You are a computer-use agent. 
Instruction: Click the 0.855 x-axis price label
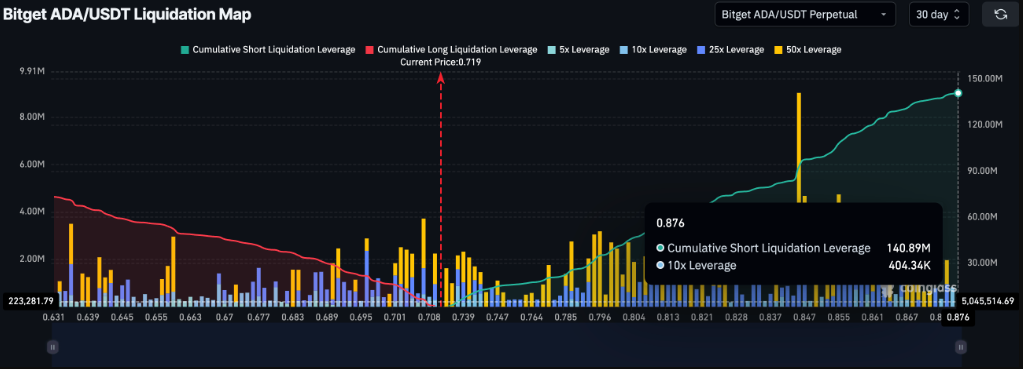click(x=839, y=317)
